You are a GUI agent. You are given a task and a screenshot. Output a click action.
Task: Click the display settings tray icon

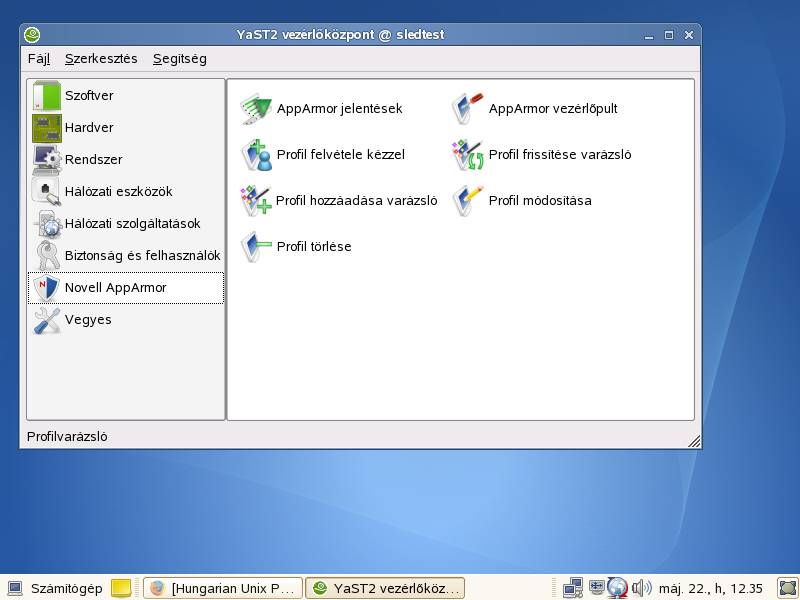pyautogui.click(x=596, y=587)
